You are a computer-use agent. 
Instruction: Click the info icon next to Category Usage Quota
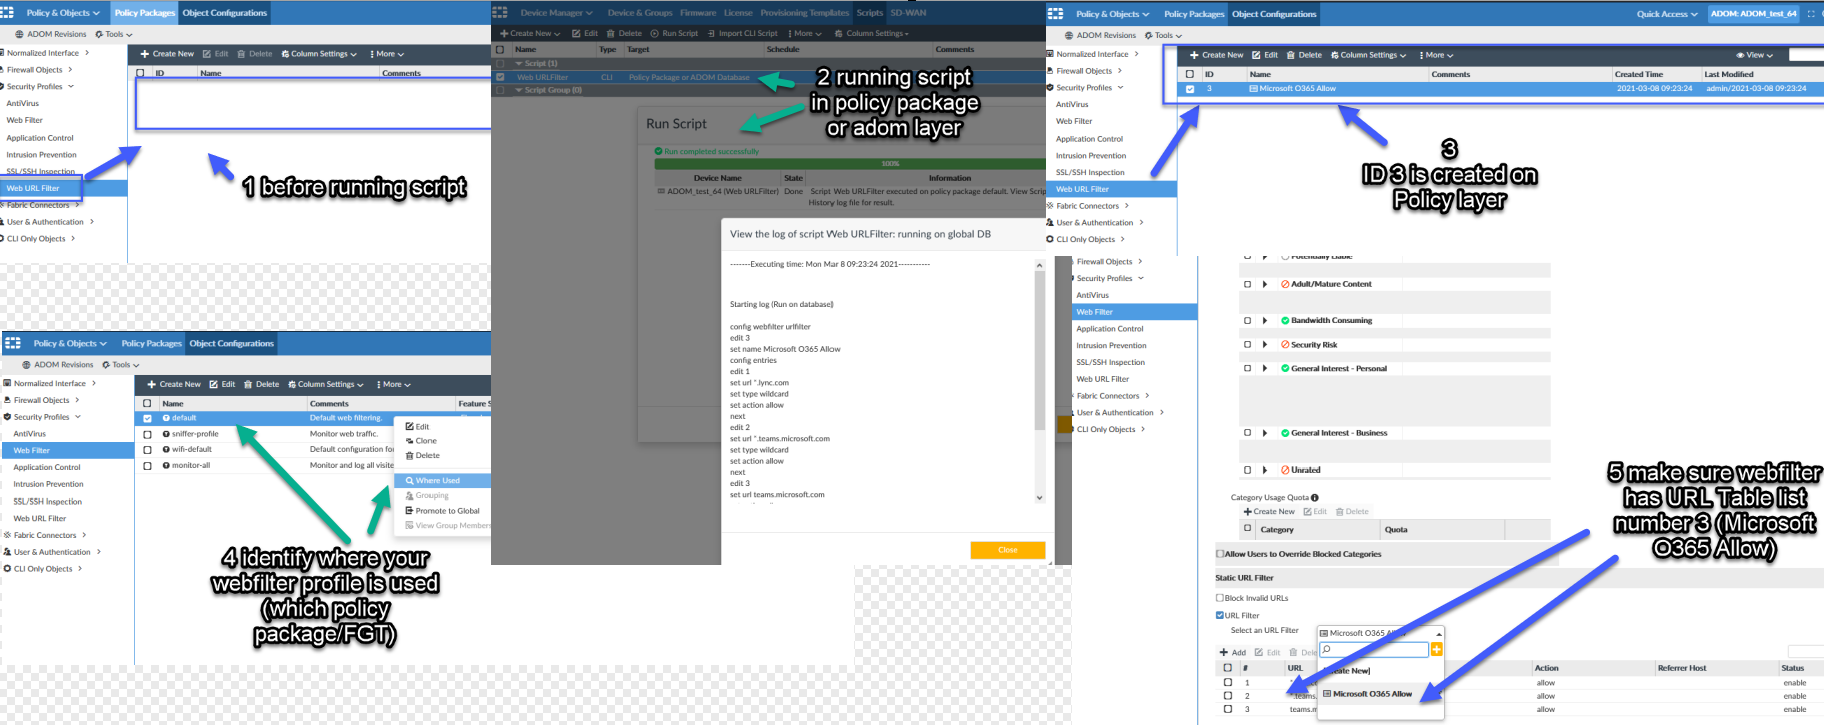pyautogui.click(x=1315, y=498)
